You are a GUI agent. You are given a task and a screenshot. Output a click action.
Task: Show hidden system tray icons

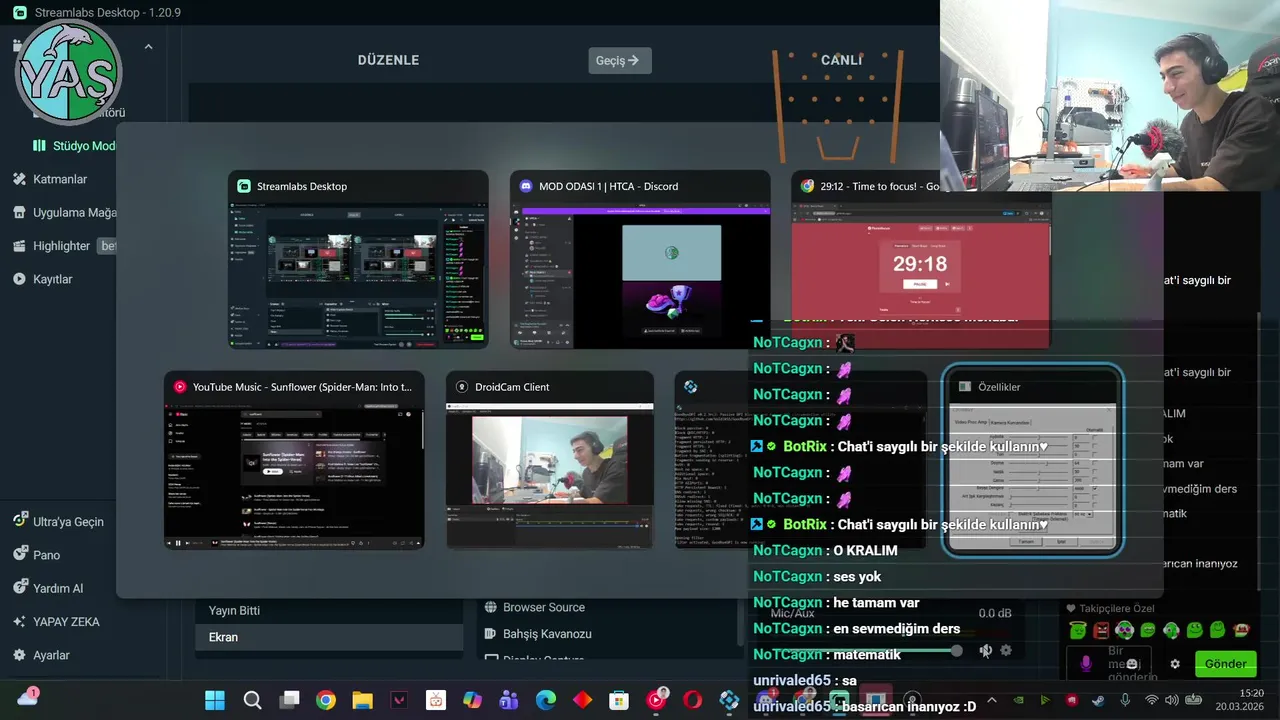(x=992, y=700)
